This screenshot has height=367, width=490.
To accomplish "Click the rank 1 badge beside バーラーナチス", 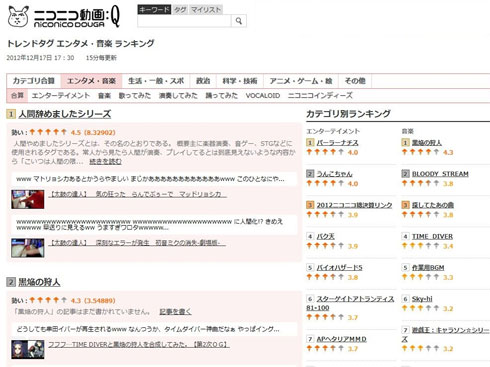I will (x=310, y=143).
